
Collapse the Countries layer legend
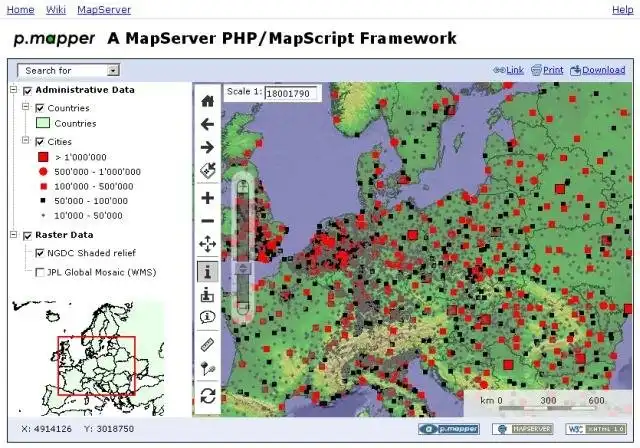coord(26,106)
